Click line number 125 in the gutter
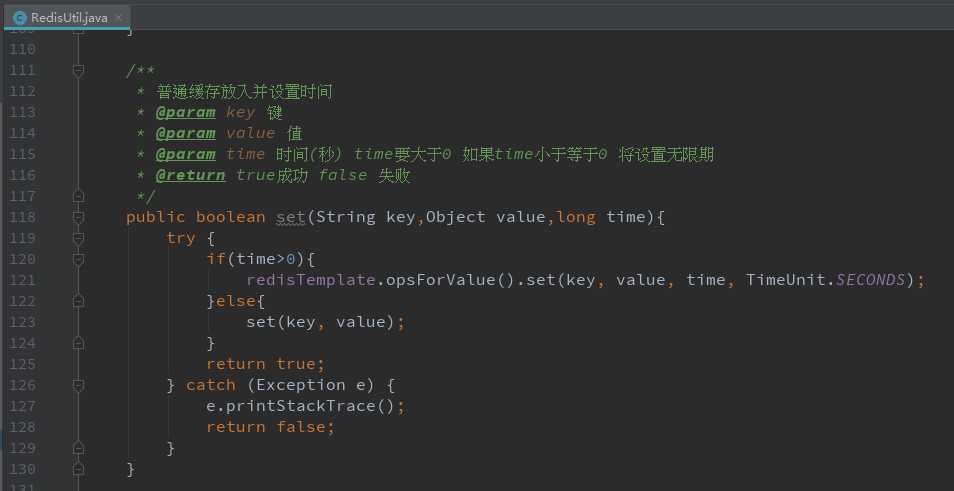This screenshot has height=491, width=954. [x=21, y=364]
